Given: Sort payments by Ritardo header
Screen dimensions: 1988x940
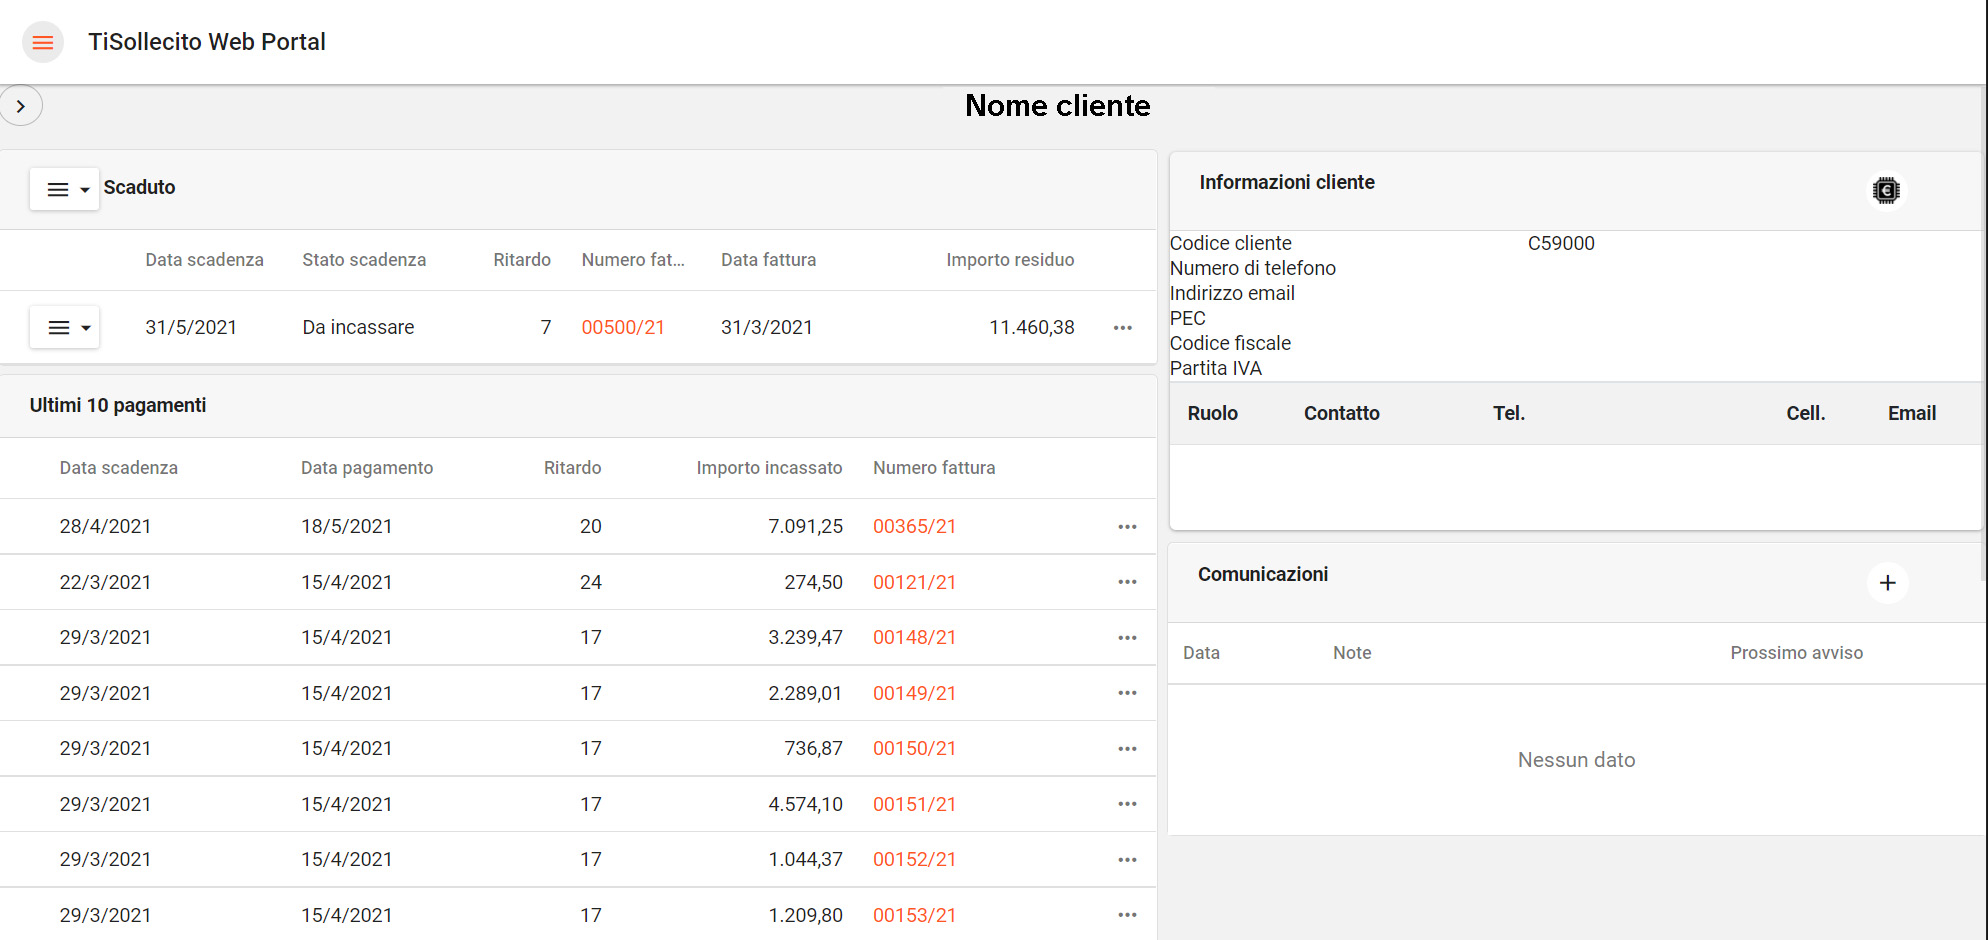Looking at the screenshot, I should coord(572,468).
